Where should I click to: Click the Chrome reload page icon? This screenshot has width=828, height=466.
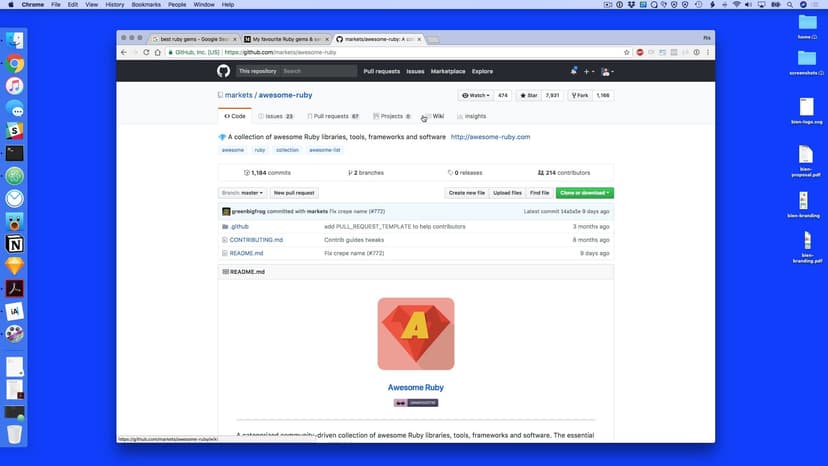[x=146, y=52]
